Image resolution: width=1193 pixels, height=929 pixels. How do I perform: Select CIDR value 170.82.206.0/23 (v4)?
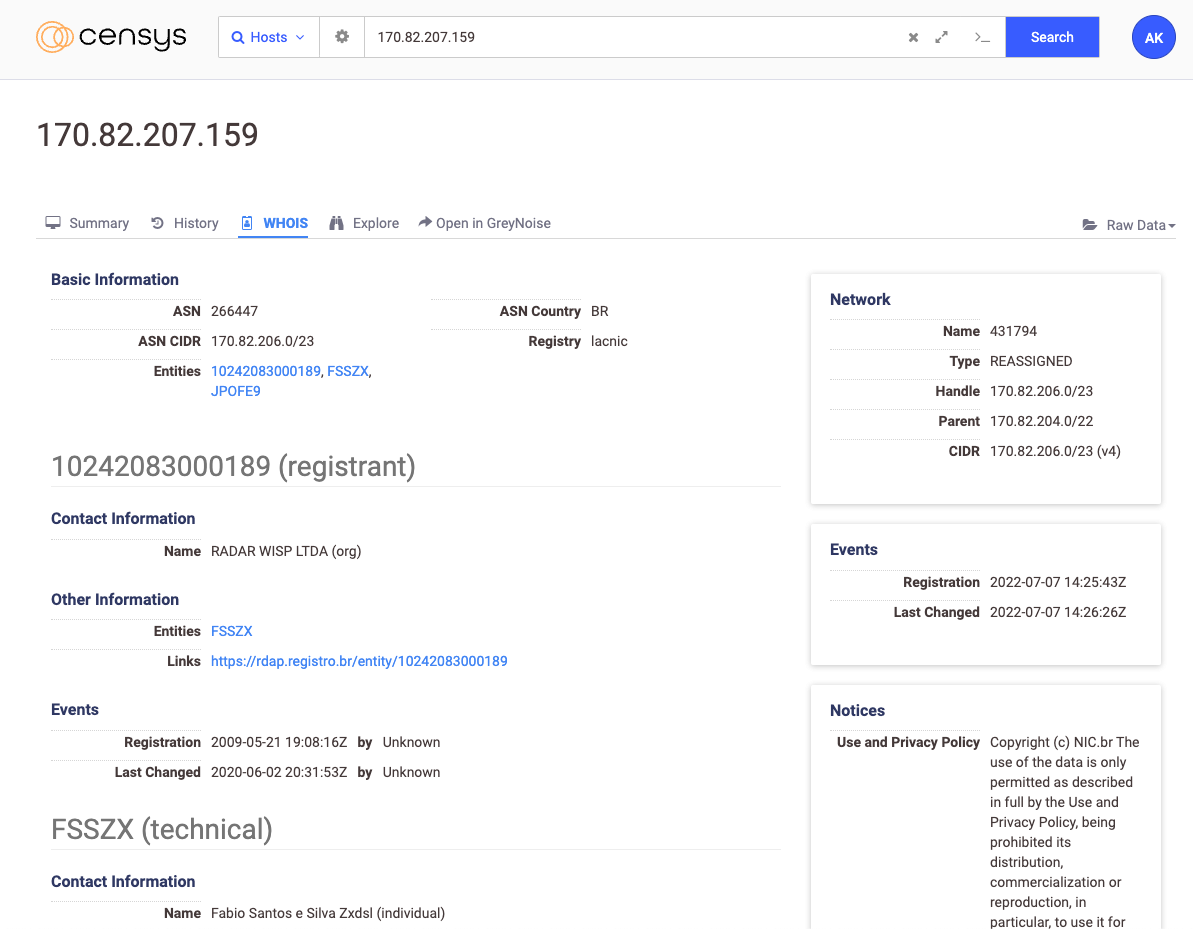click(1055, 451)
